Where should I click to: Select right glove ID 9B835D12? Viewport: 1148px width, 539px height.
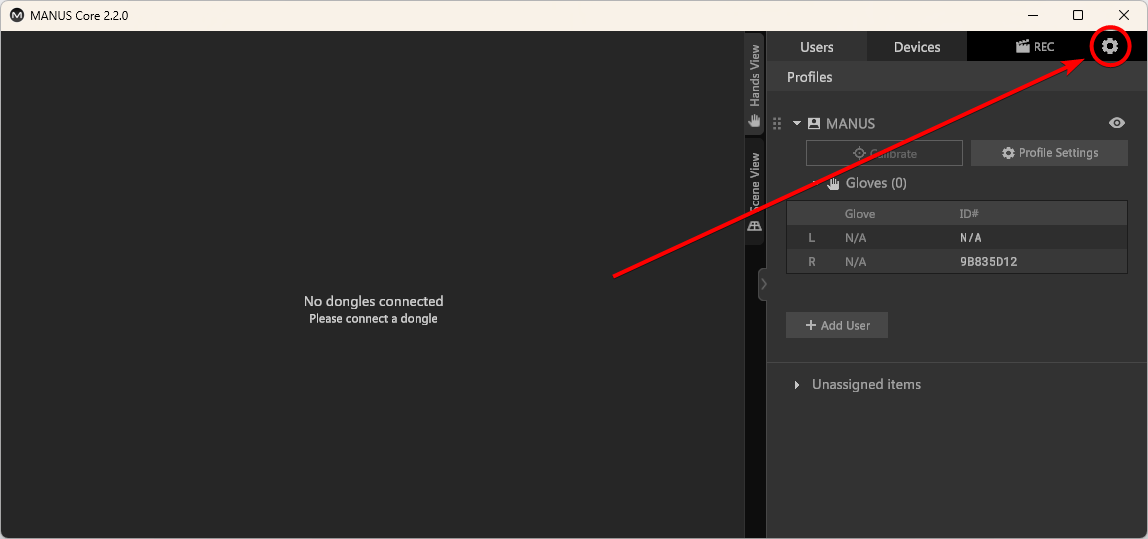[x=988, y=262]
